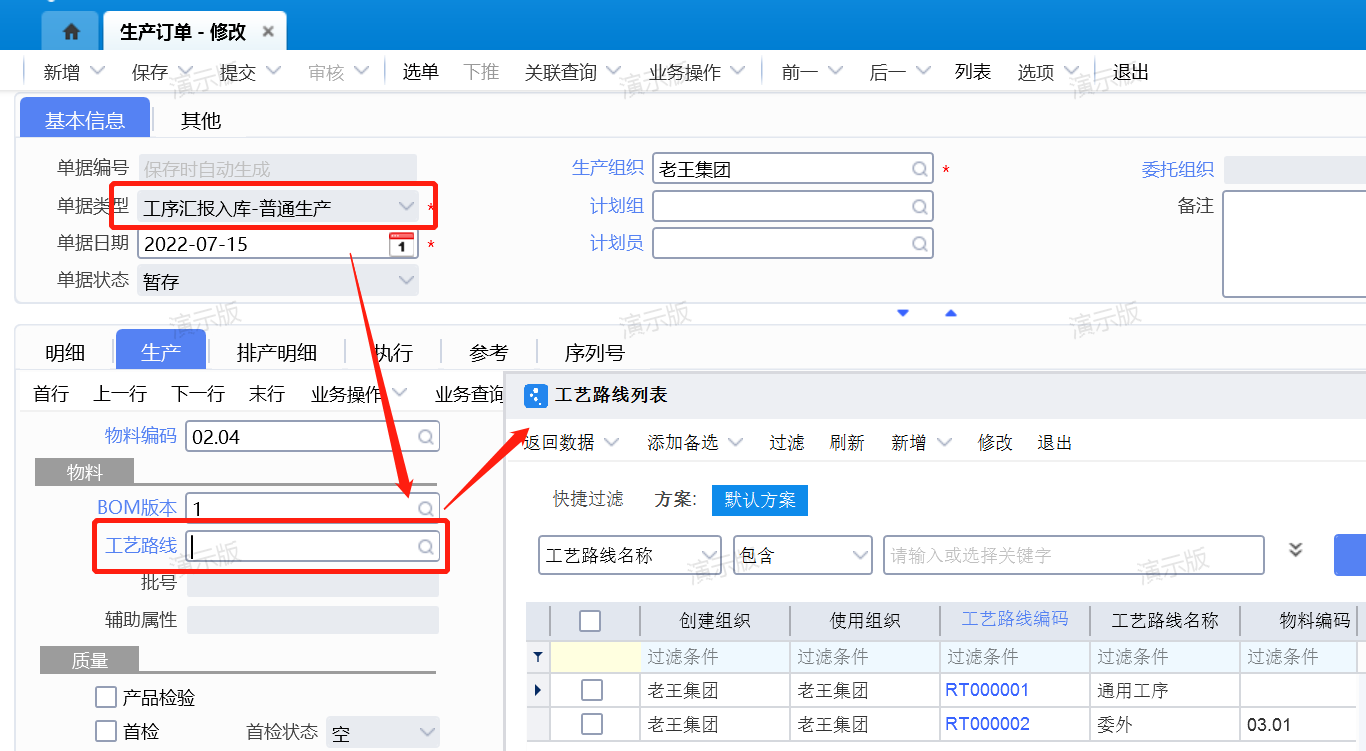Expand filter with double chevron icon
The image size is (1366, 751).
pos(1296,550)
